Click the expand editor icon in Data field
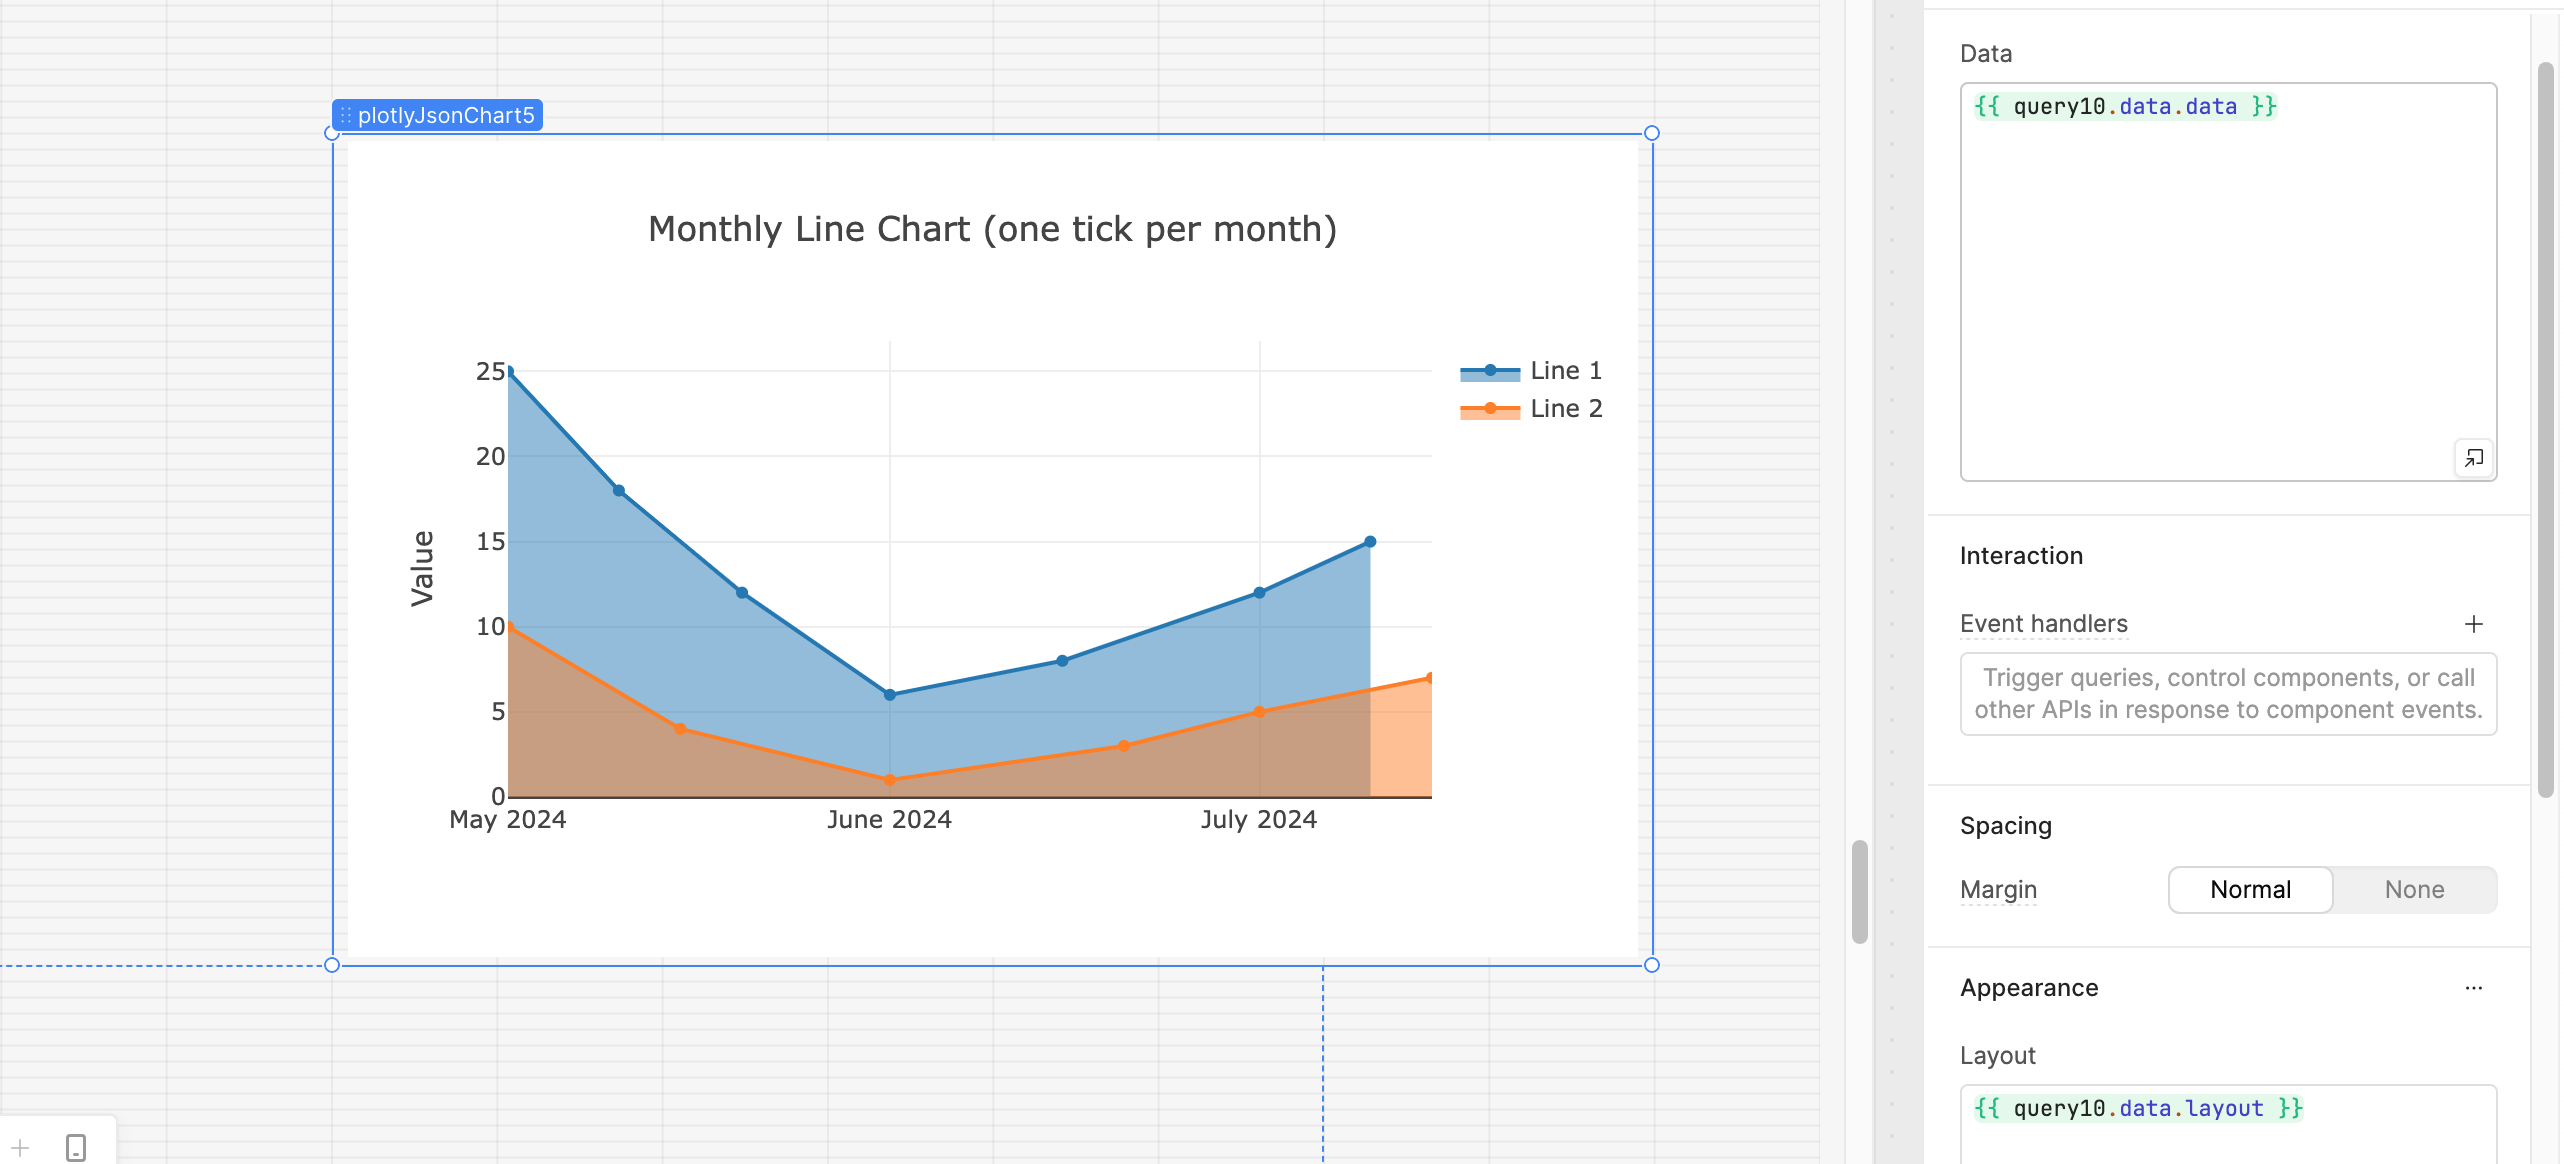The height and width of the screenshot is (1164, 2564). point(2473,458)
